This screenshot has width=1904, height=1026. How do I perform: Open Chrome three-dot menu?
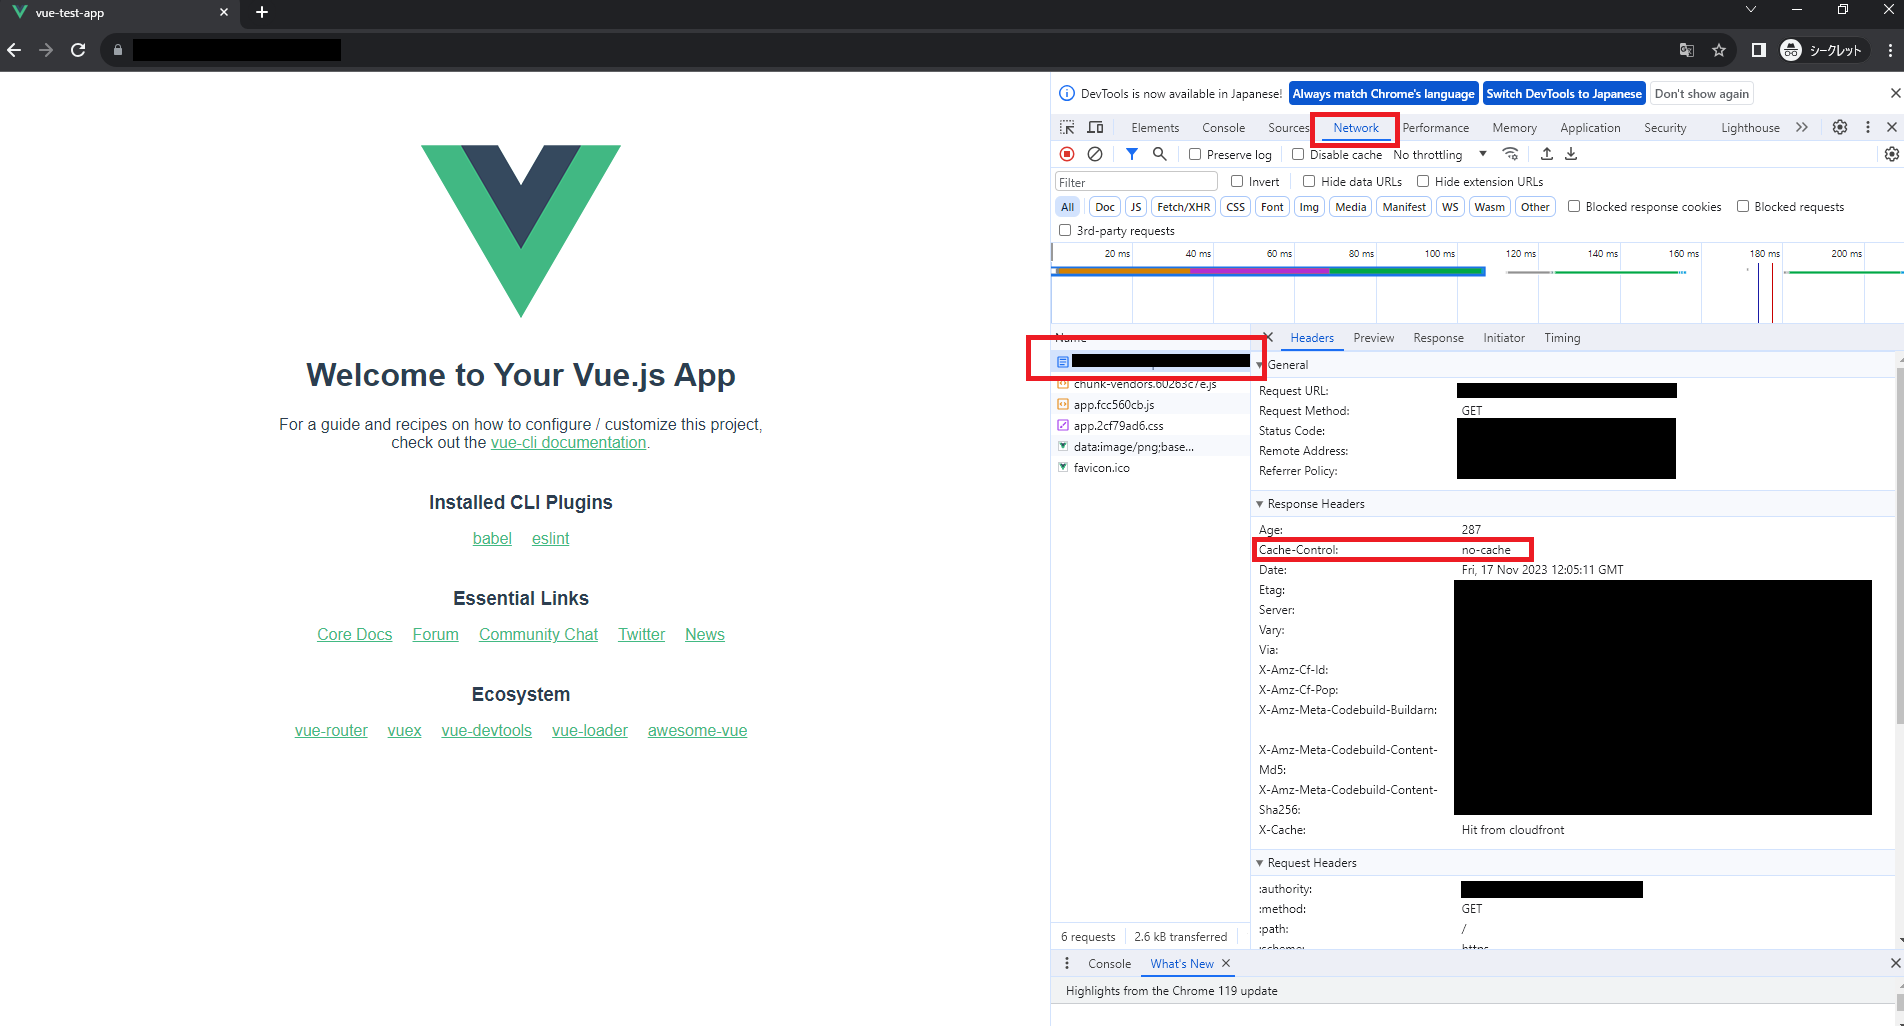click(x=1890, y=50)
